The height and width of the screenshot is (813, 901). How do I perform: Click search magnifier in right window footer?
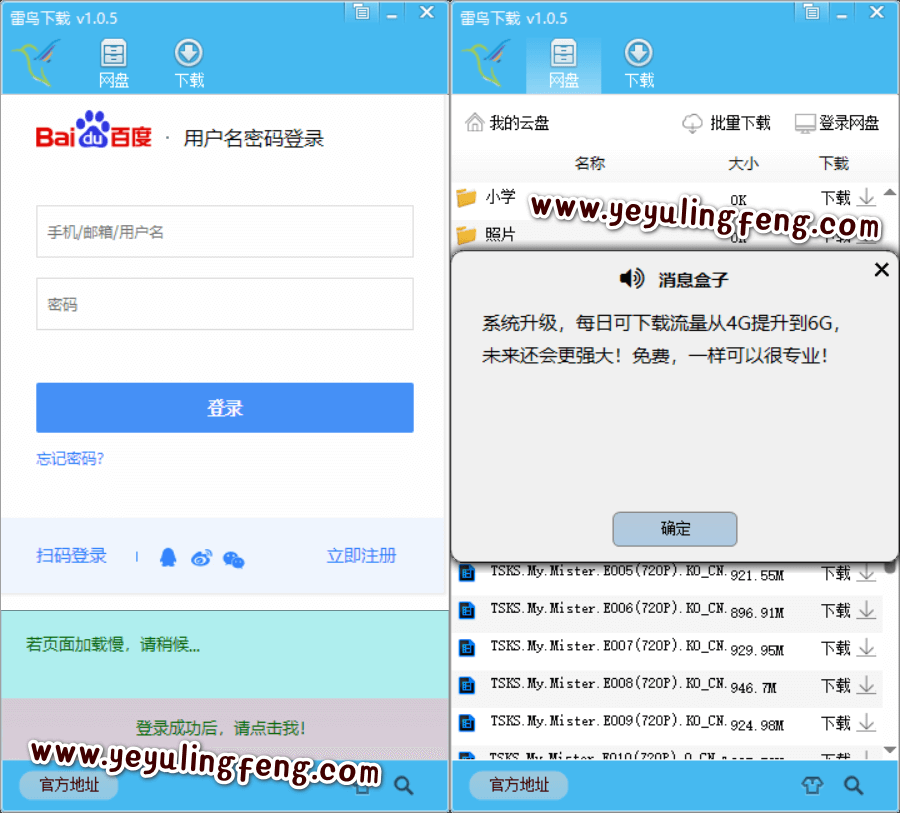[853, 785]
